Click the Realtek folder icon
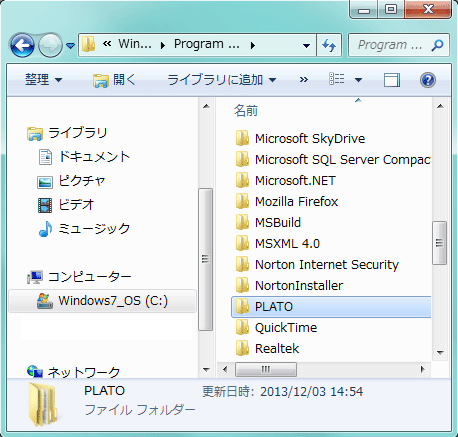The image size is (458, 437). coord(242,349)
